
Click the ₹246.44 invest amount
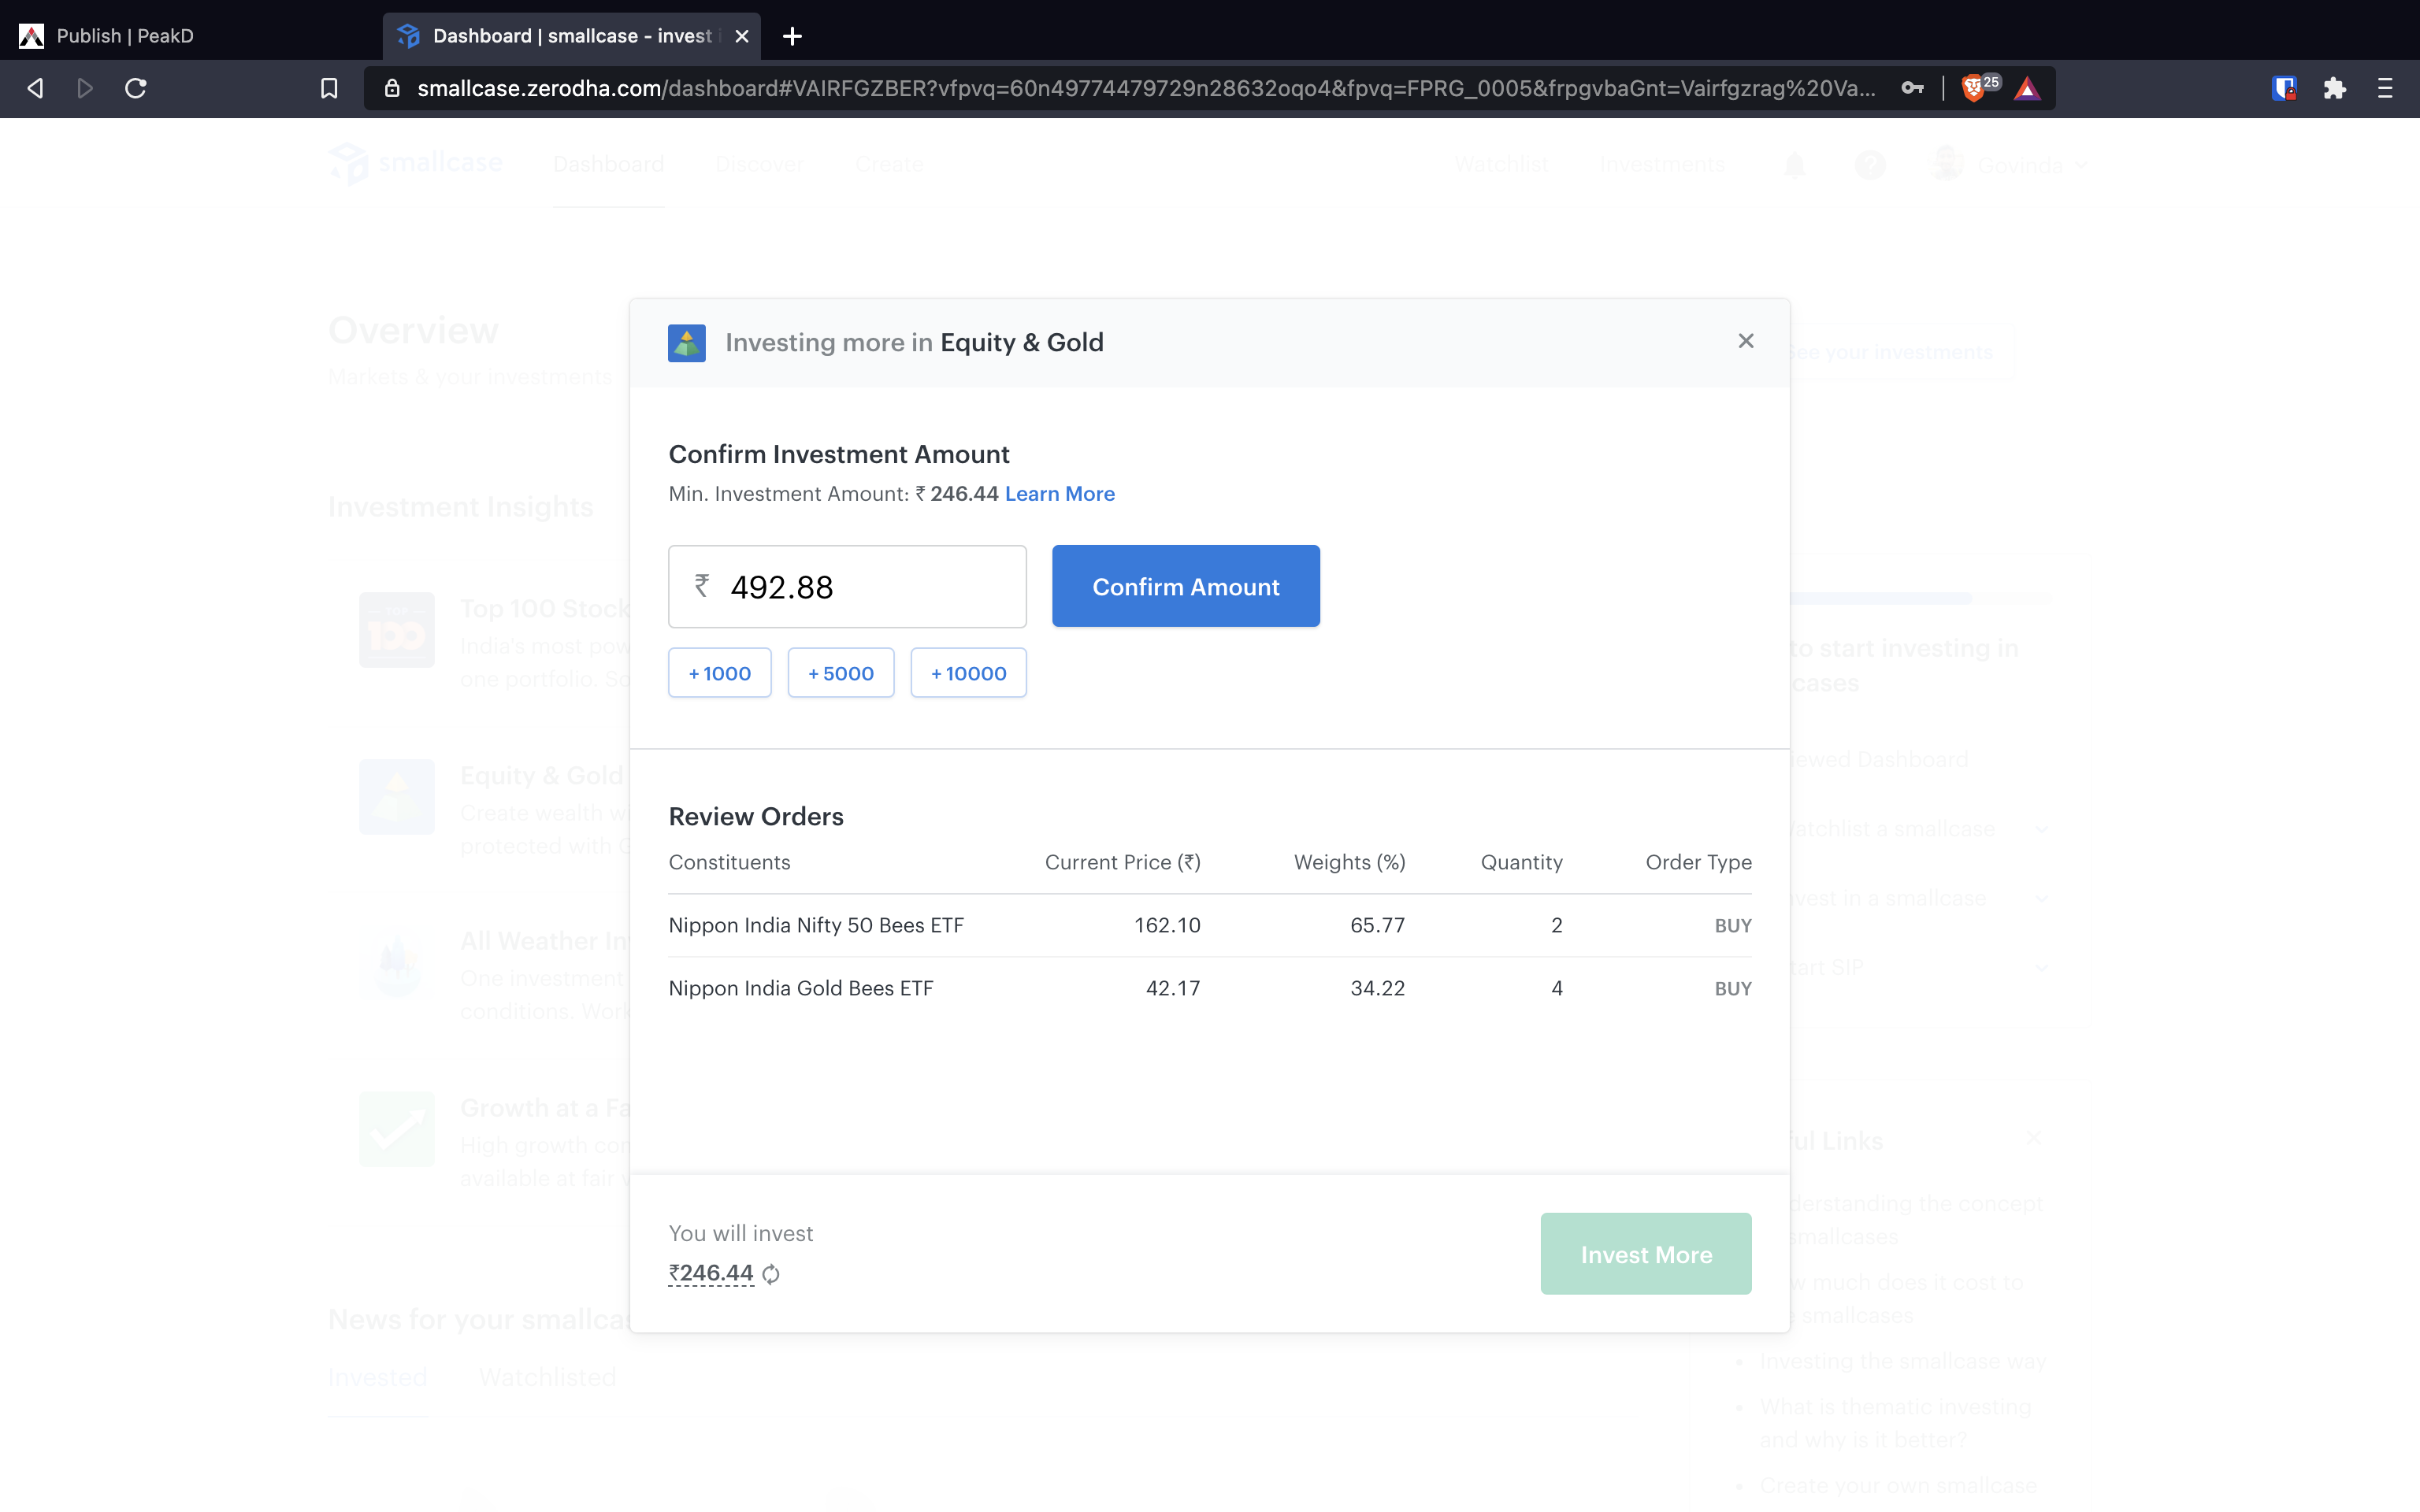coord(711,1273)
